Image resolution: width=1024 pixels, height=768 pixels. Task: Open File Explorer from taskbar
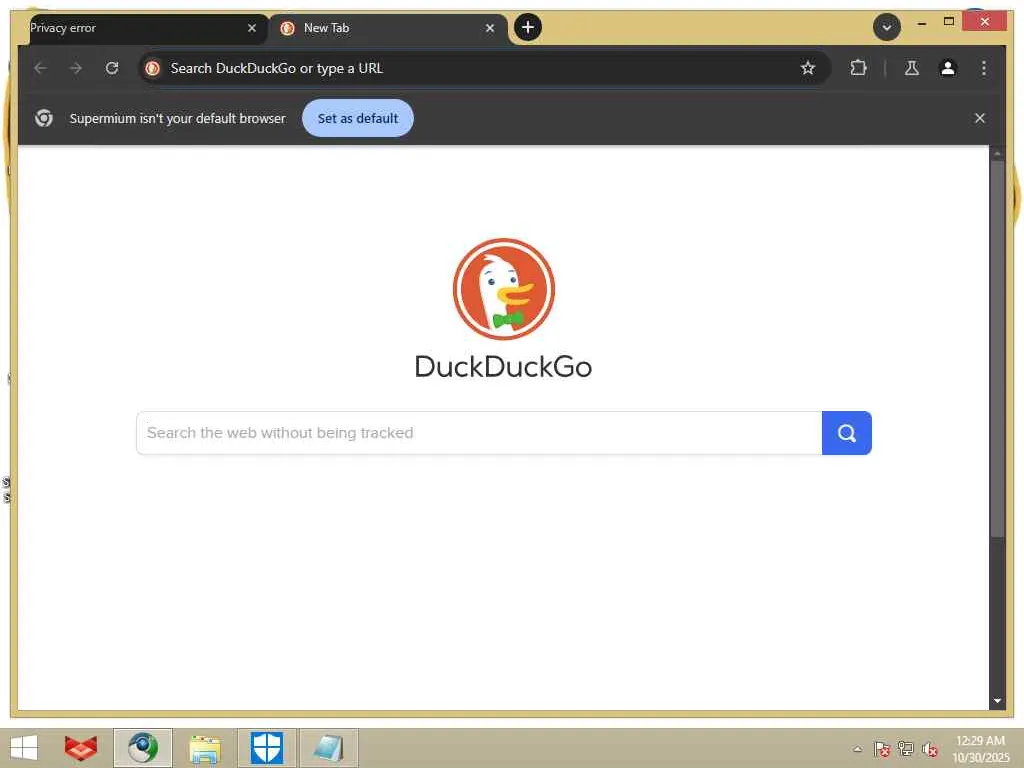204,748
